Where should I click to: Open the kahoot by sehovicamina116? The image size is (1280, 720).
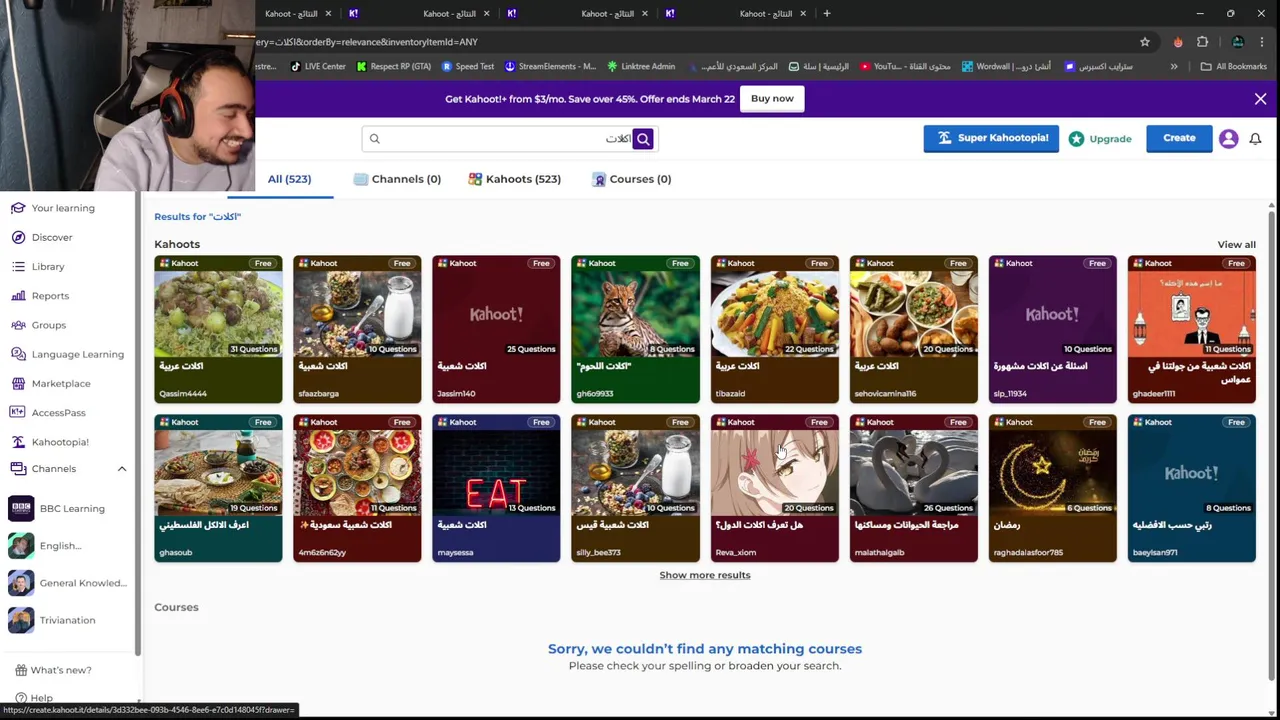(913, 329)
